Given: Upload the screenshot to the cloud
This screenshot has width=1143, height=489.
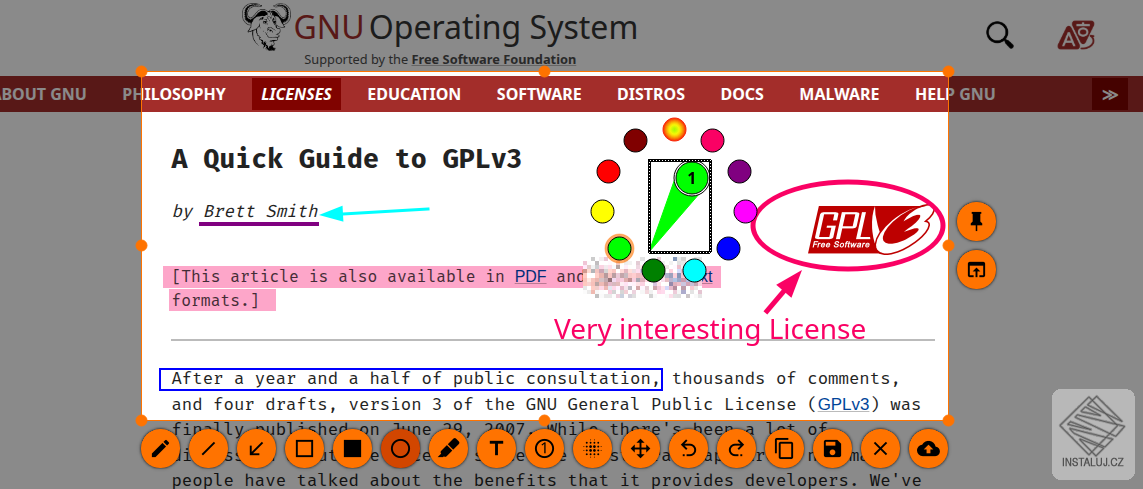Looking at the screenshot, I should click(929, 449).
